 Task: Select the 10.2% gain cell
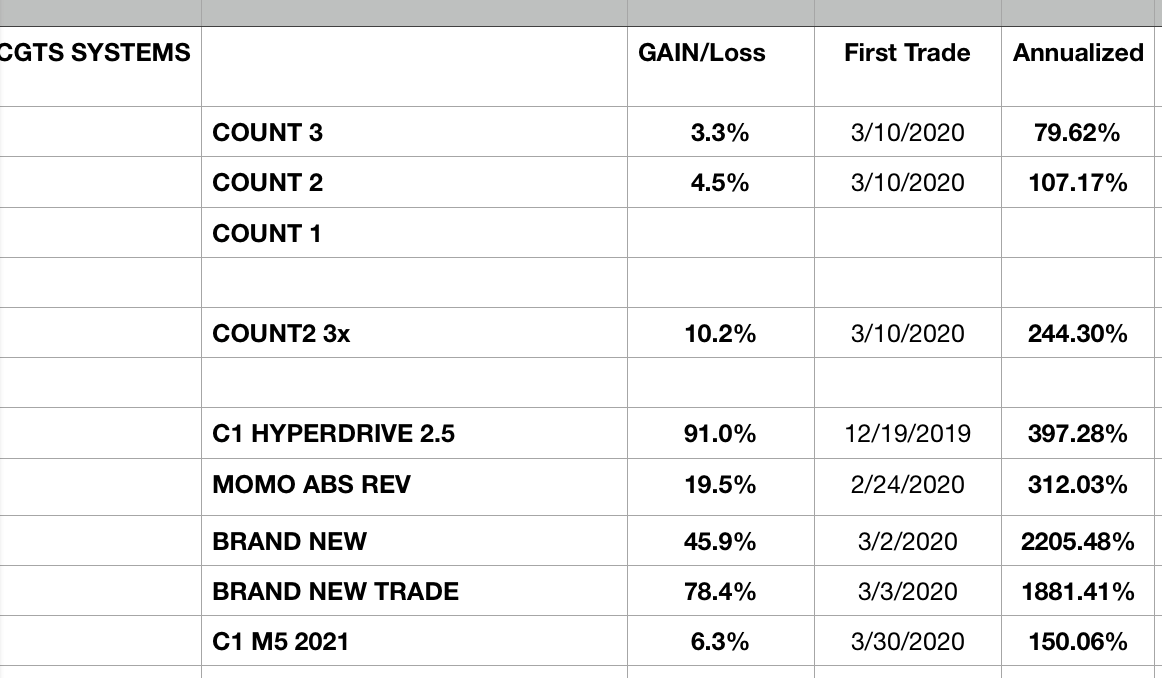click(720, 334)
